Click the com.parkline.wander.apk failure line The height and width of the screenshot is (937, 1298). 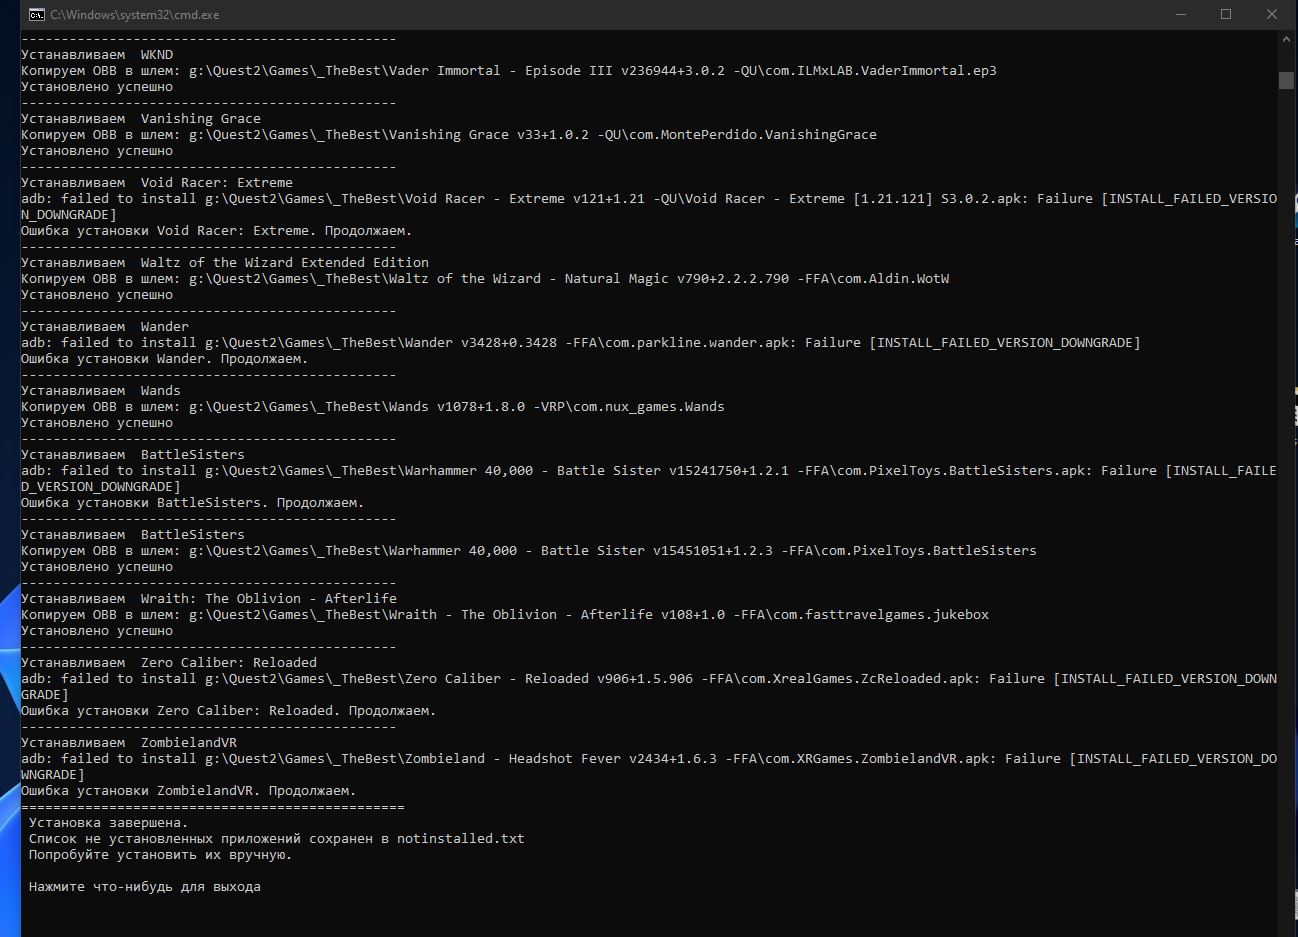click(581, 343)
